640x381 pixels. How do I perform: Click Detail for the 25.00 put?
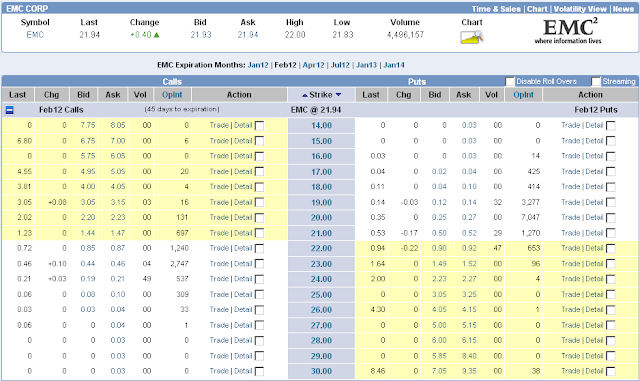(x=594, y=294)
